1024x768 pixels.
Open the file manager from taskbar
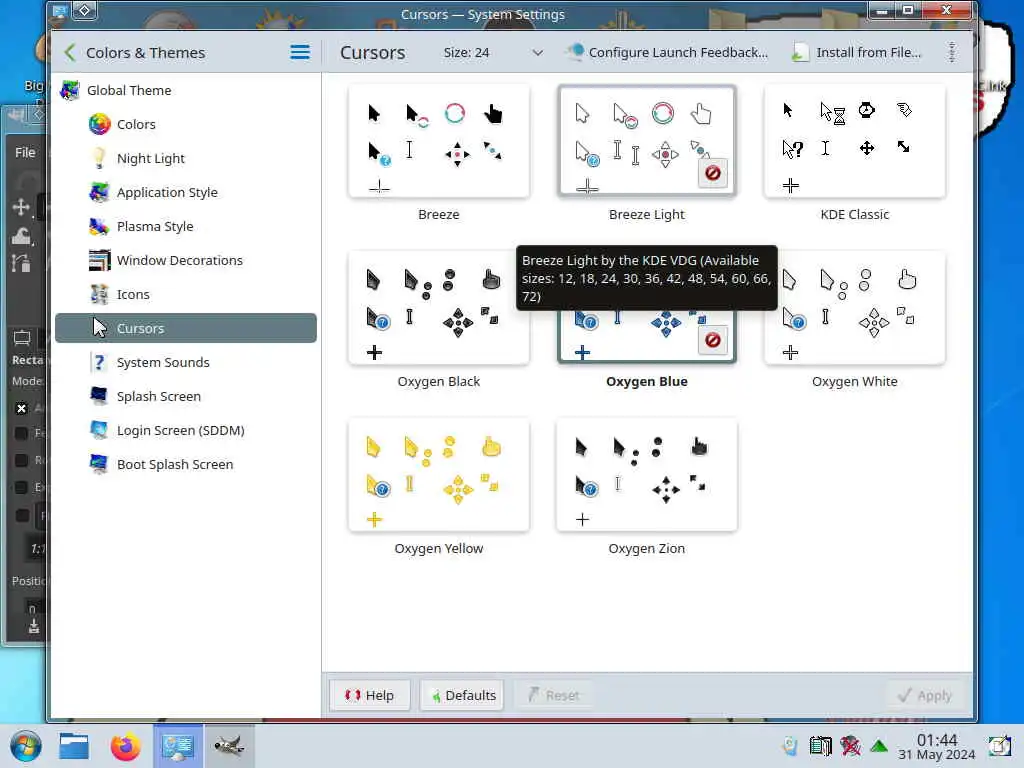[74, 746]
